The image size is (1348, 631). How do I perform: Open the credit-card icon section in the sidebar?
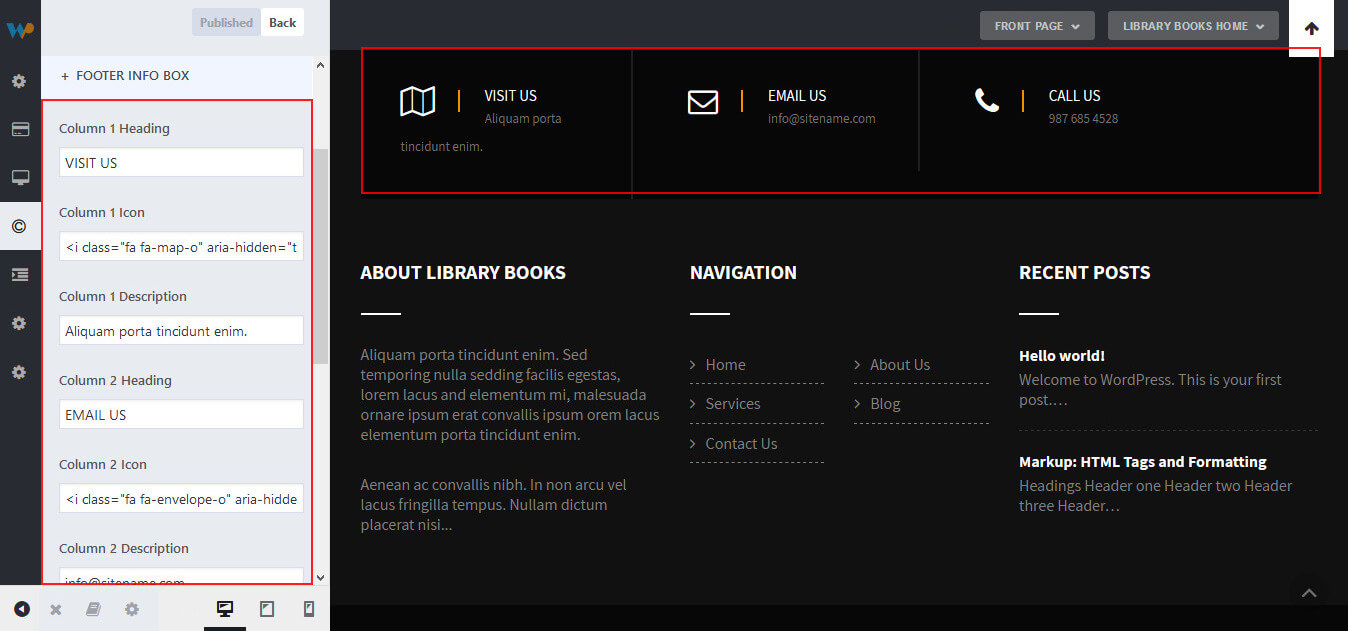point(19,129)
